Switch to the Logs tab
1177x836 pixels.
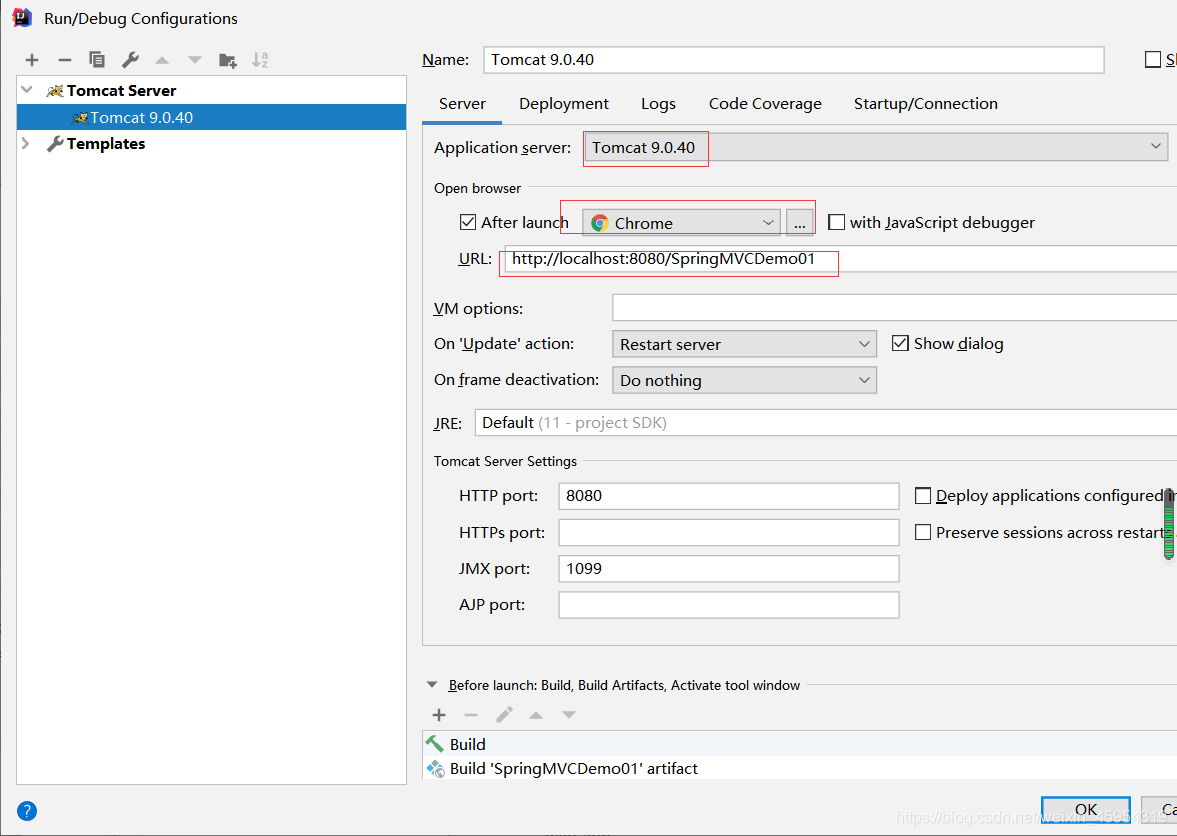point(658,104)
